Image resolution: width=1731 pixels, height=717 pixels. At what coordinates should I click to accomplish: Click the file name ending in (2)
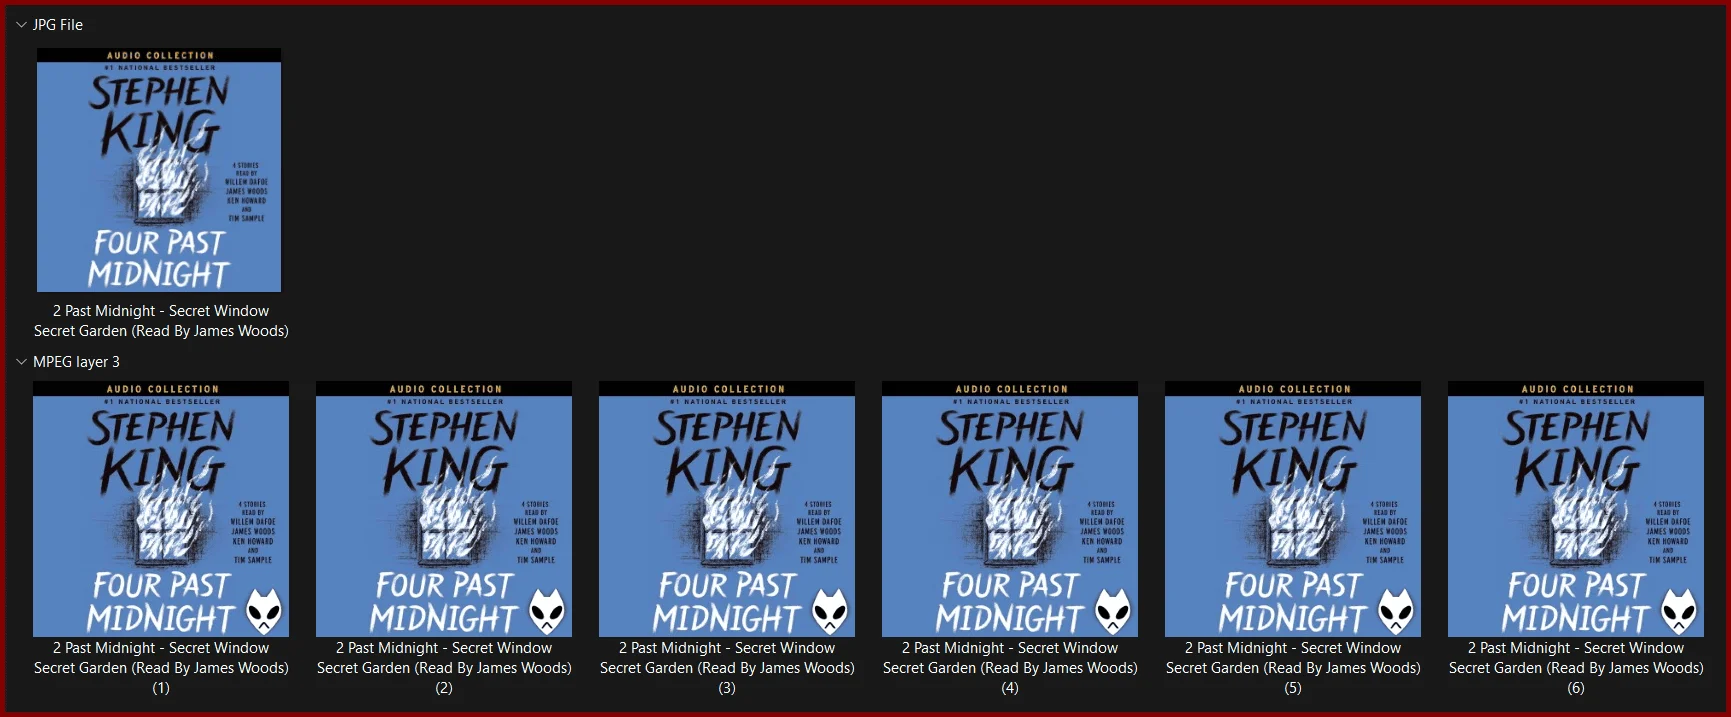click(x=444, y=668)
